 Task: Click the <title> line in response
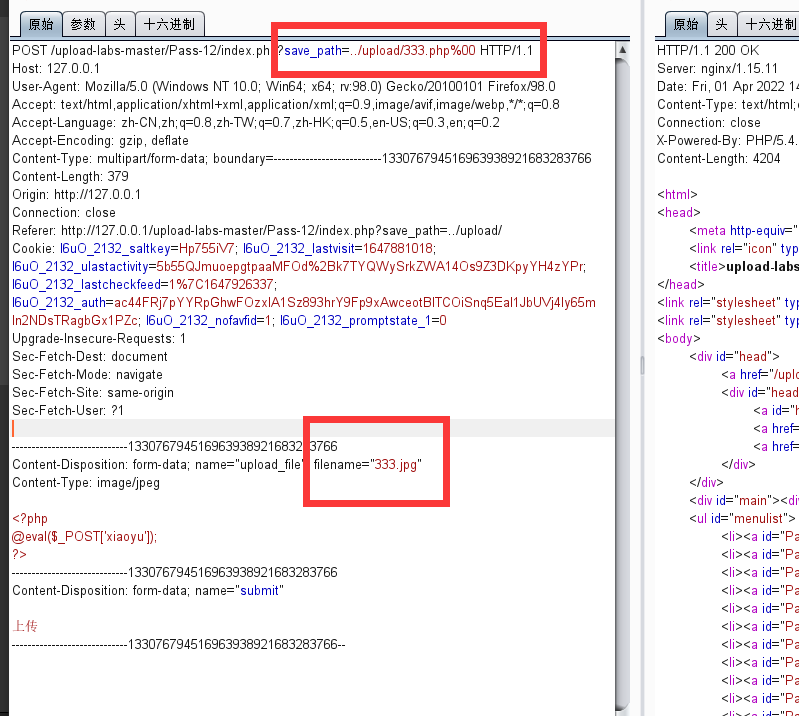pos(744,266)
